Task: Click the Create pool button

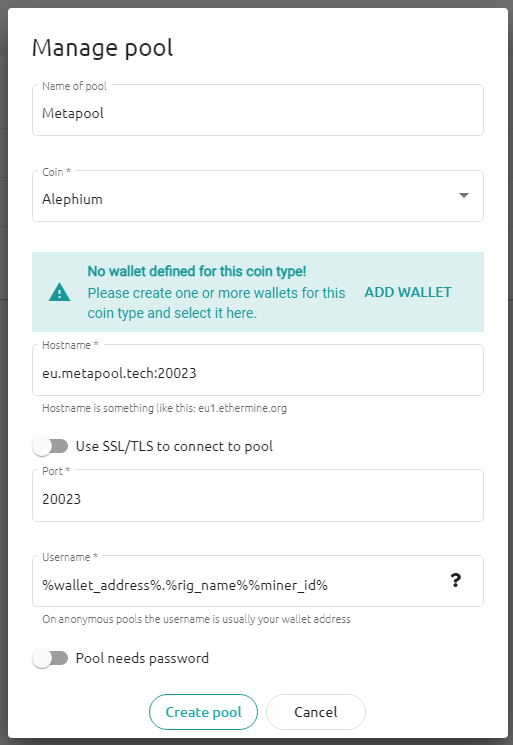Action: click(203, 712)
